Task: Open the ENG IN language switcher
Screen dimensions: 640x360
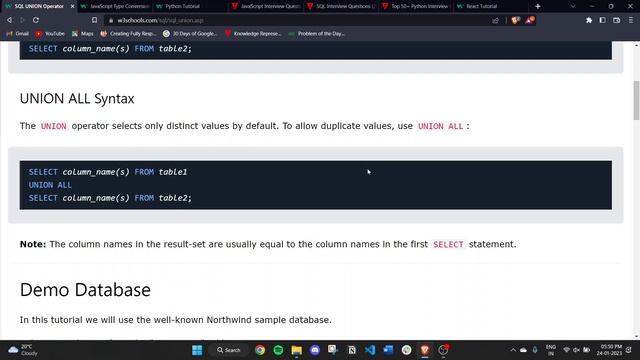Action: coord(551,350)
